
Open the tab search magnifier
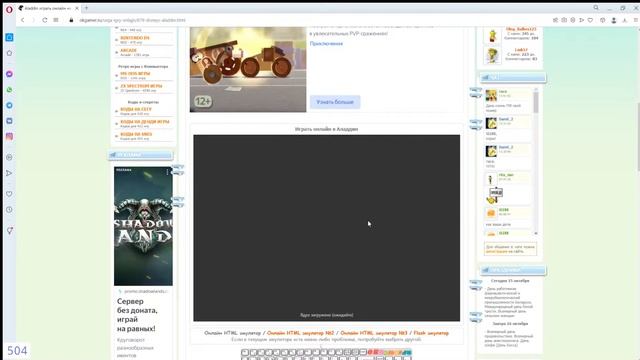coord(596,8)
